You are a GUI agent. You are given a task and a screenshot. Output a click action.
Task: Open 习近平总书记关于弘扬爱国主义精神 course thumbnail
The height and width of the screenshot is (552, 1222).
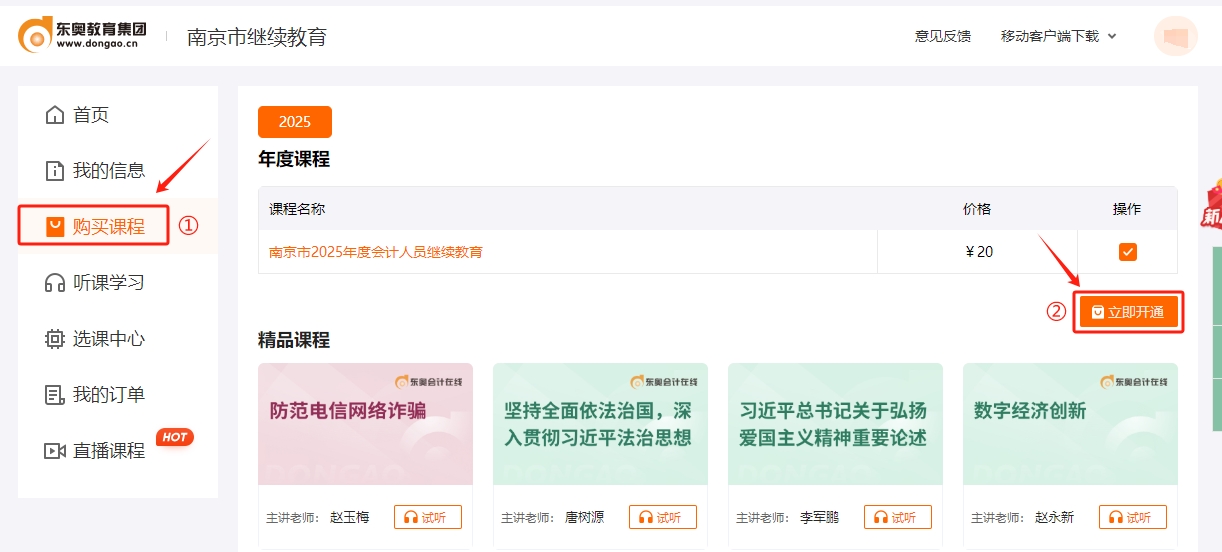coord(835,424)
